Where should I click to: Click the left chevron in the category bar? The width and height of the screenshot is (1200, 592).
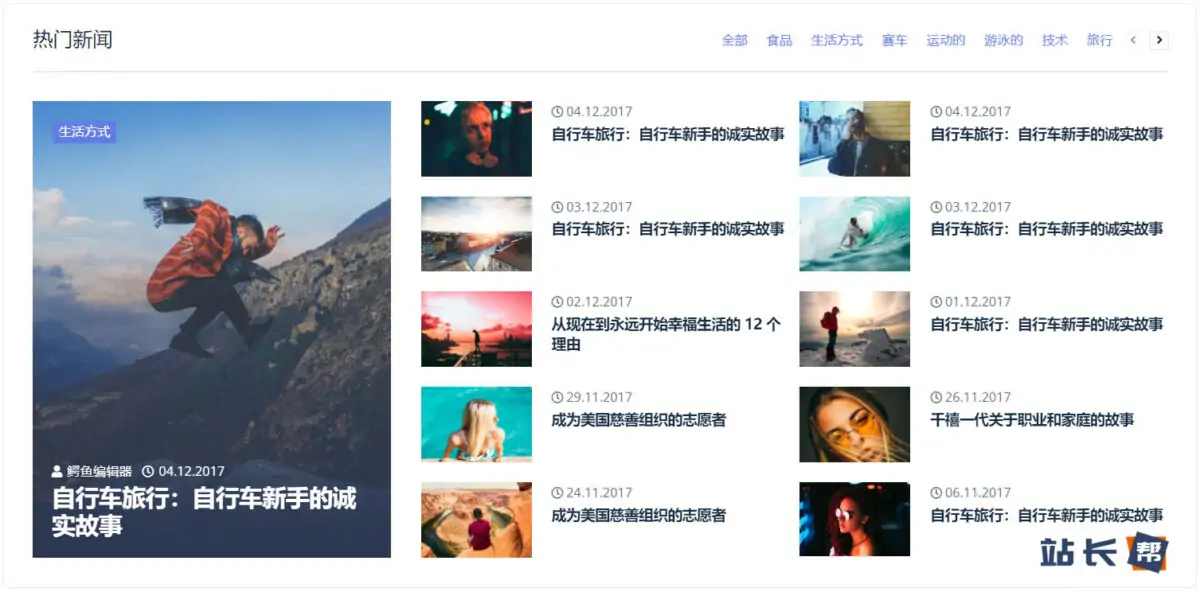pos(1133,40)
